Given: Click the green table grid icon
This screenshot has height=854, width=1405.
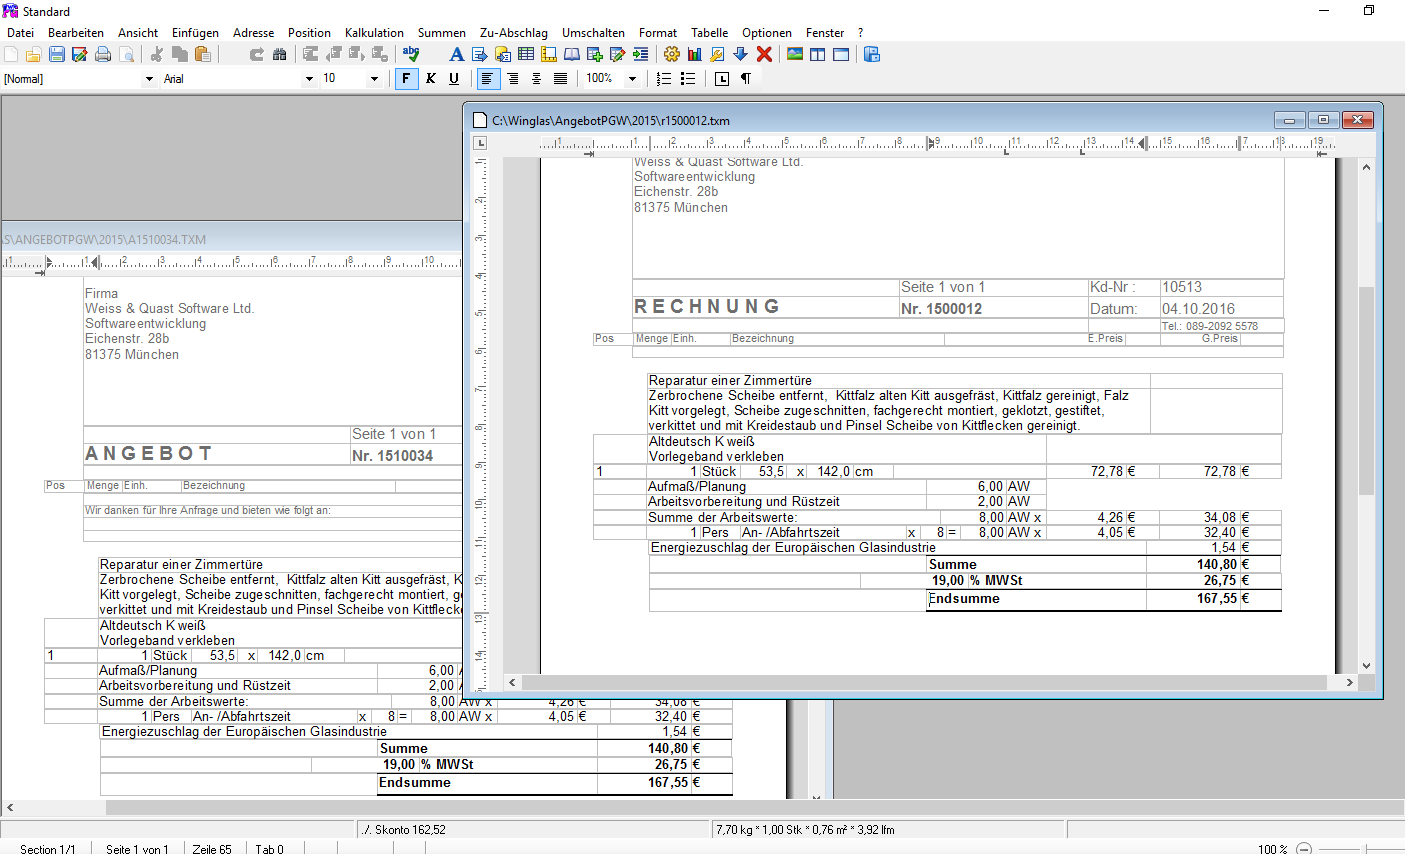Looking at the screenshot, I should [526, 54].
